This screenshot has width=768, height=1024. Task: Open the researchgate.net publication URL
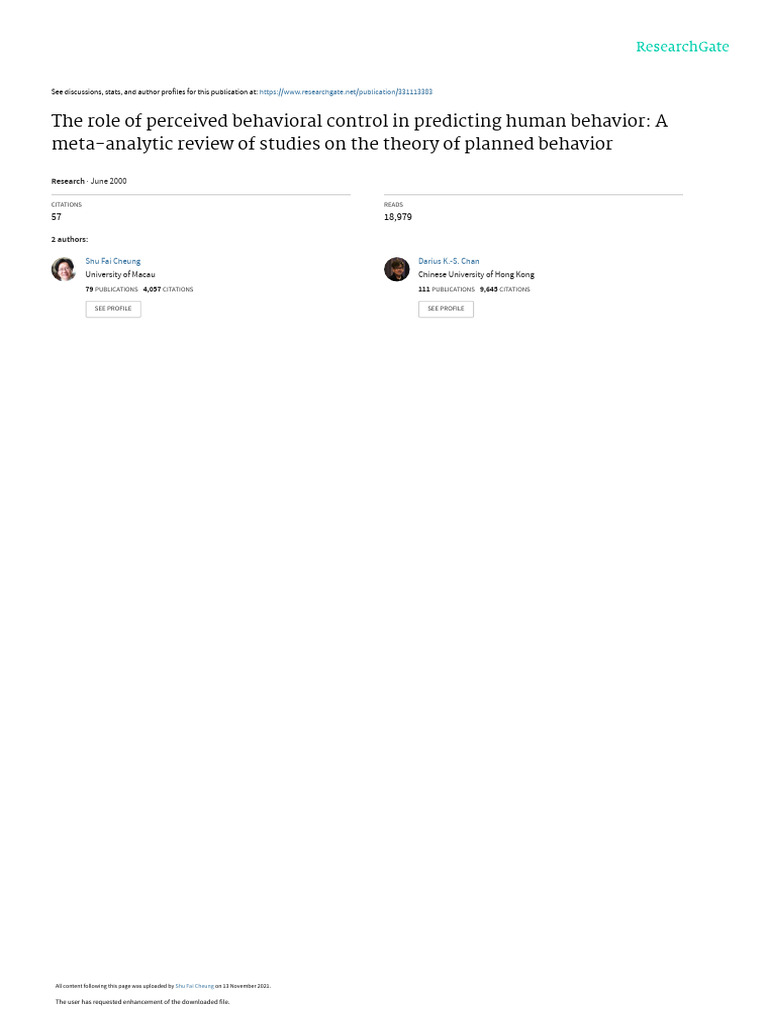[345, 92]
